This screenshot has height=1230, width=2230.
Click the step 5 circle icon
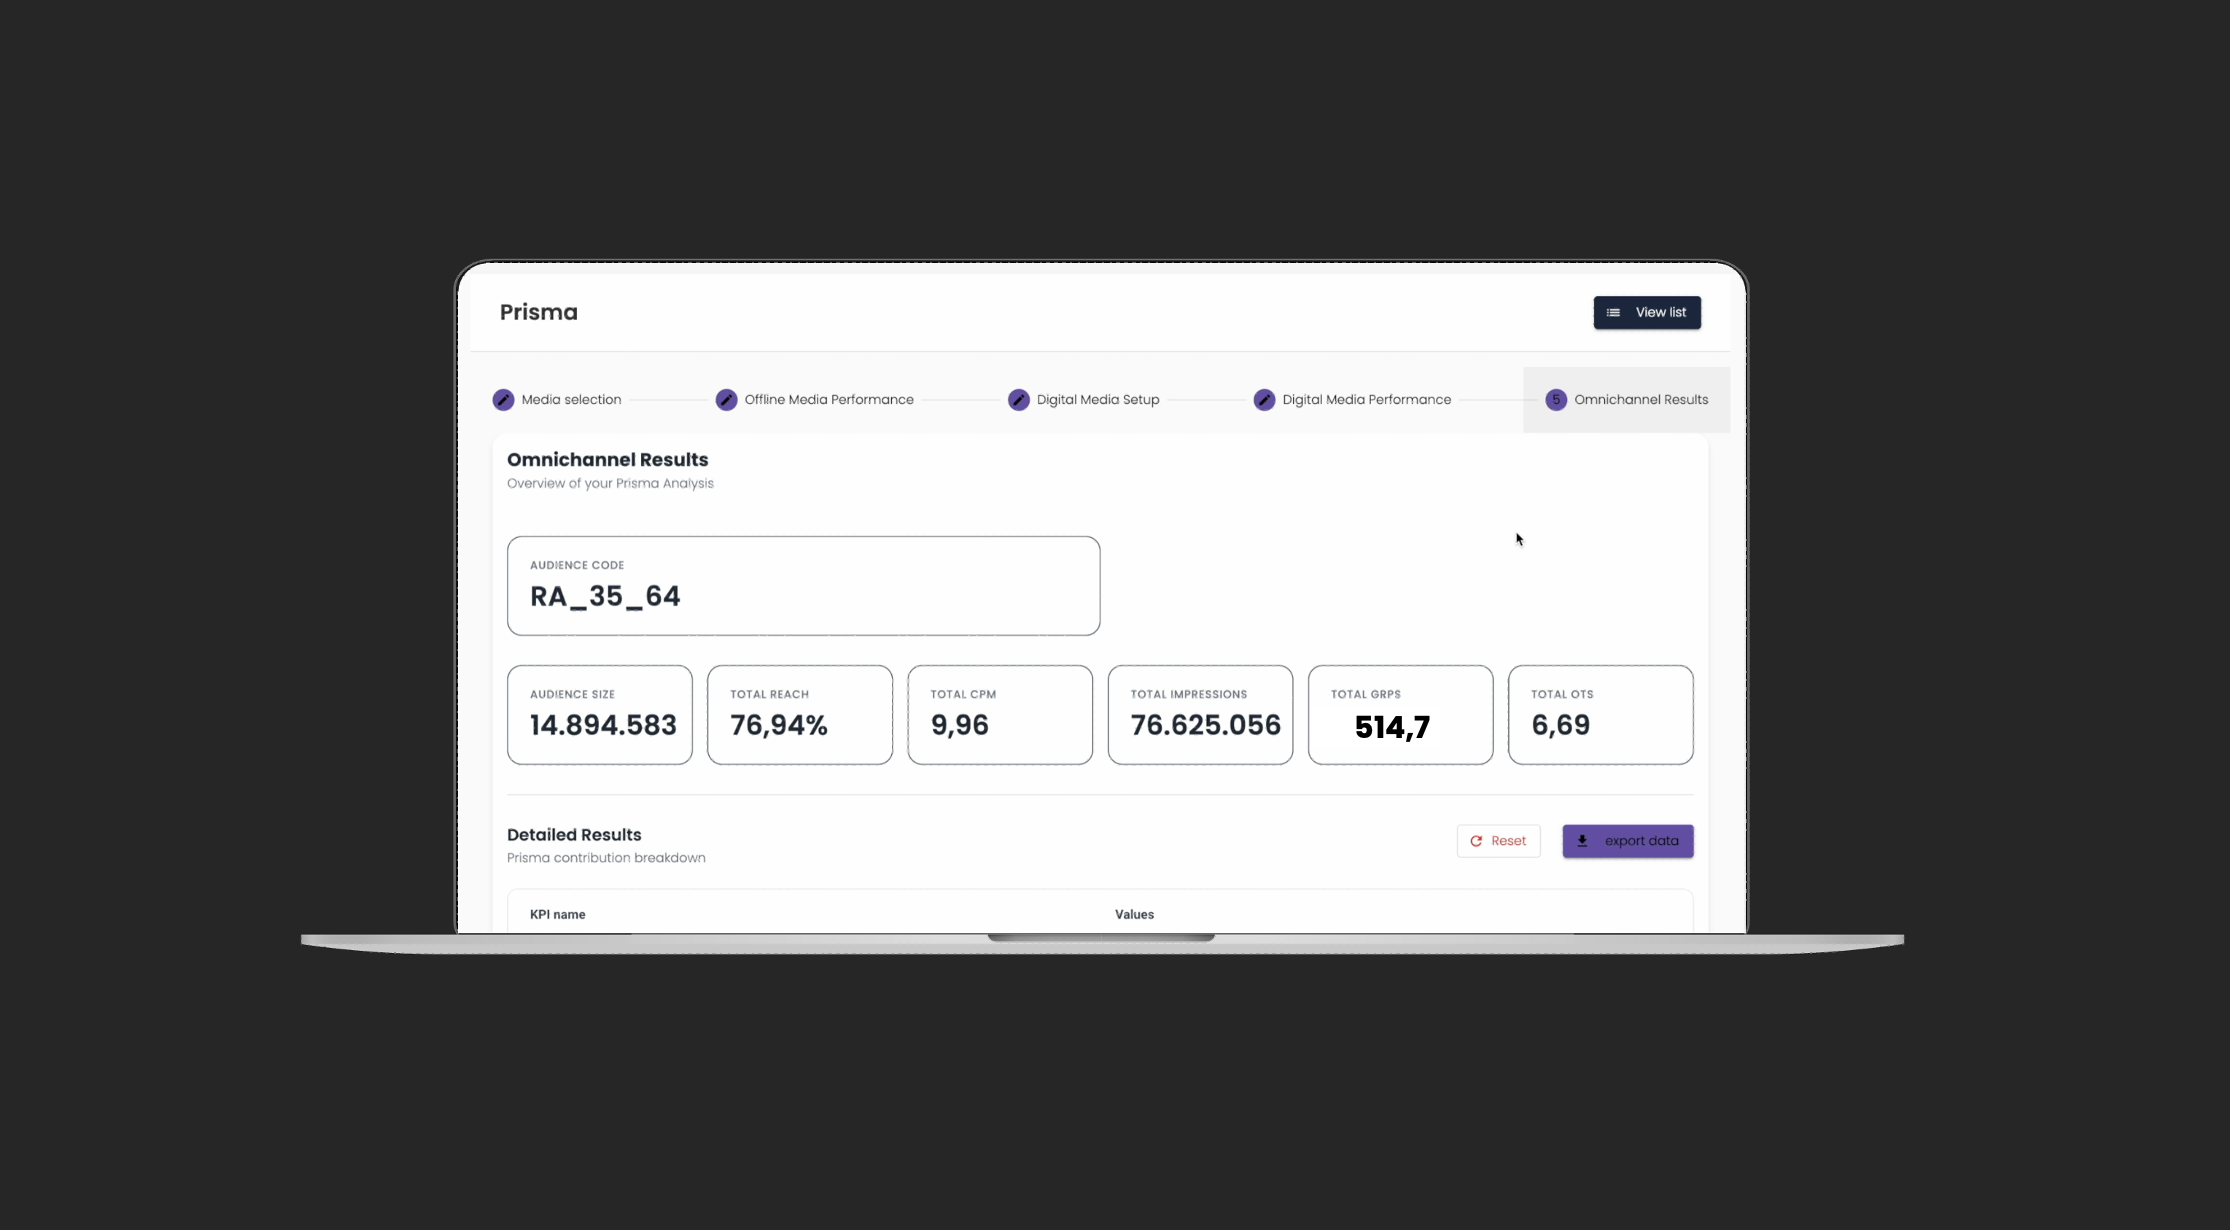pos(1556,400)
